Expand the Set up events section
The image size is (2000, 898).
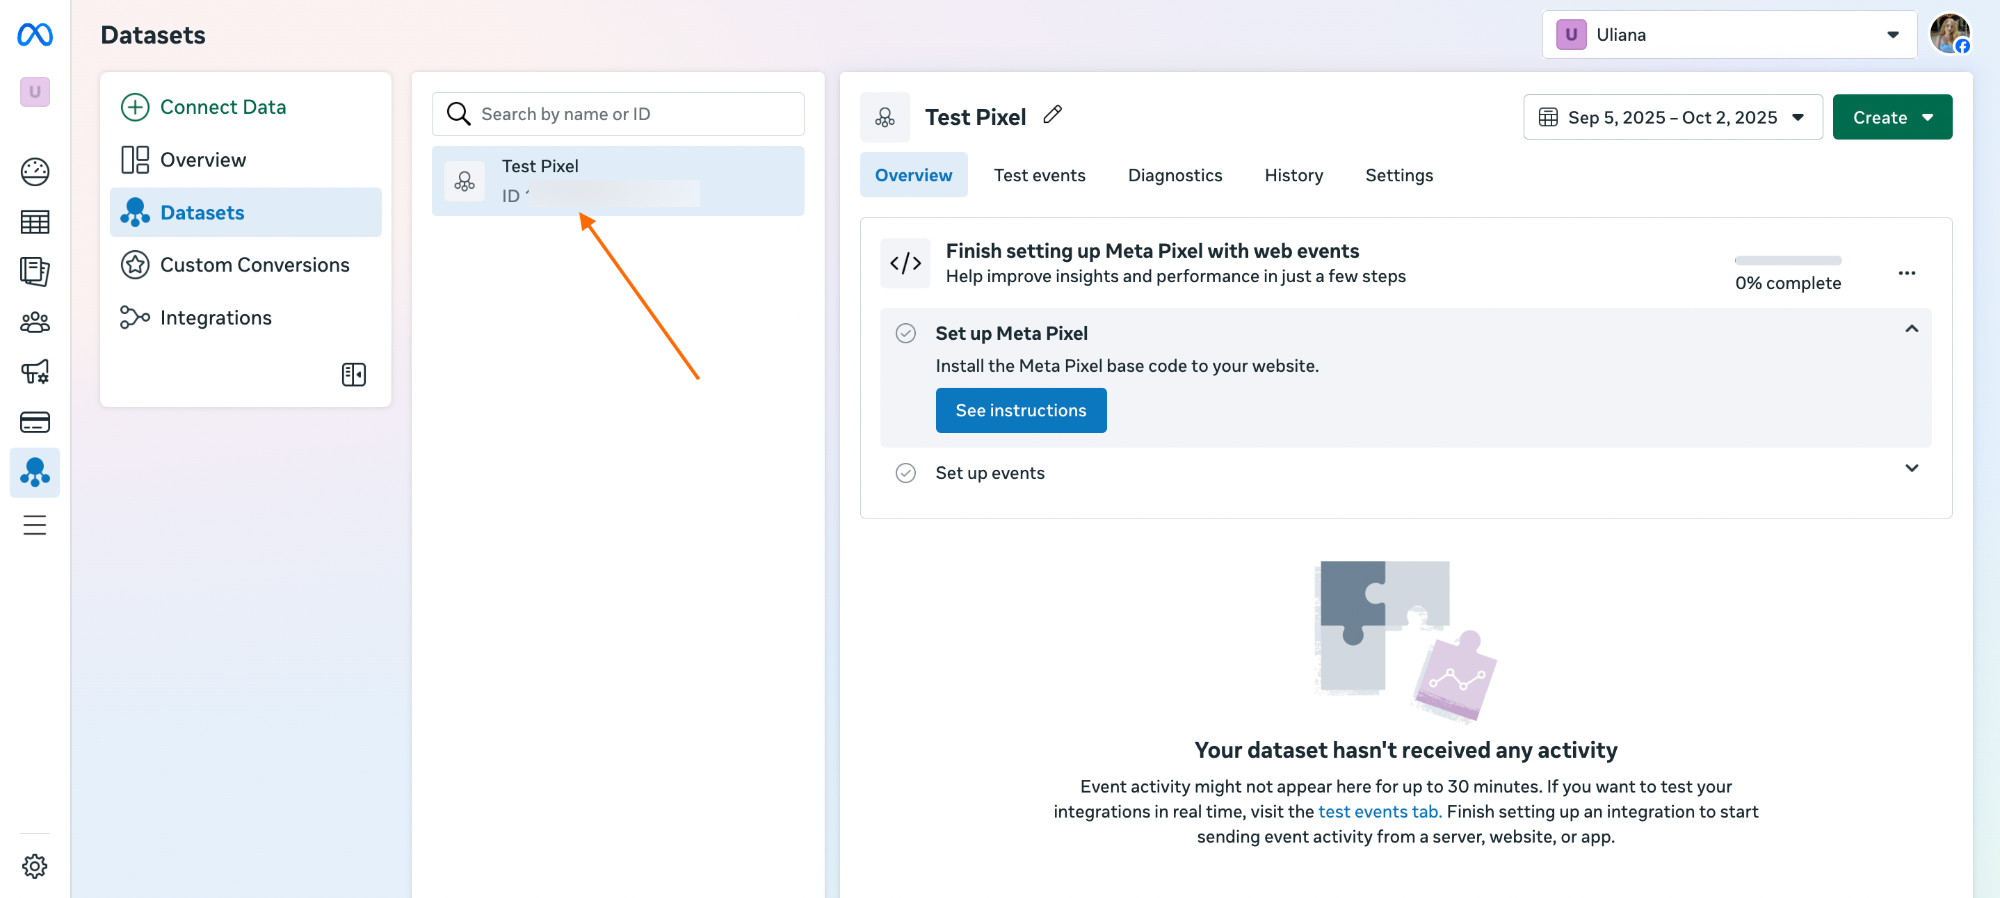click(x=1912, y=468)
